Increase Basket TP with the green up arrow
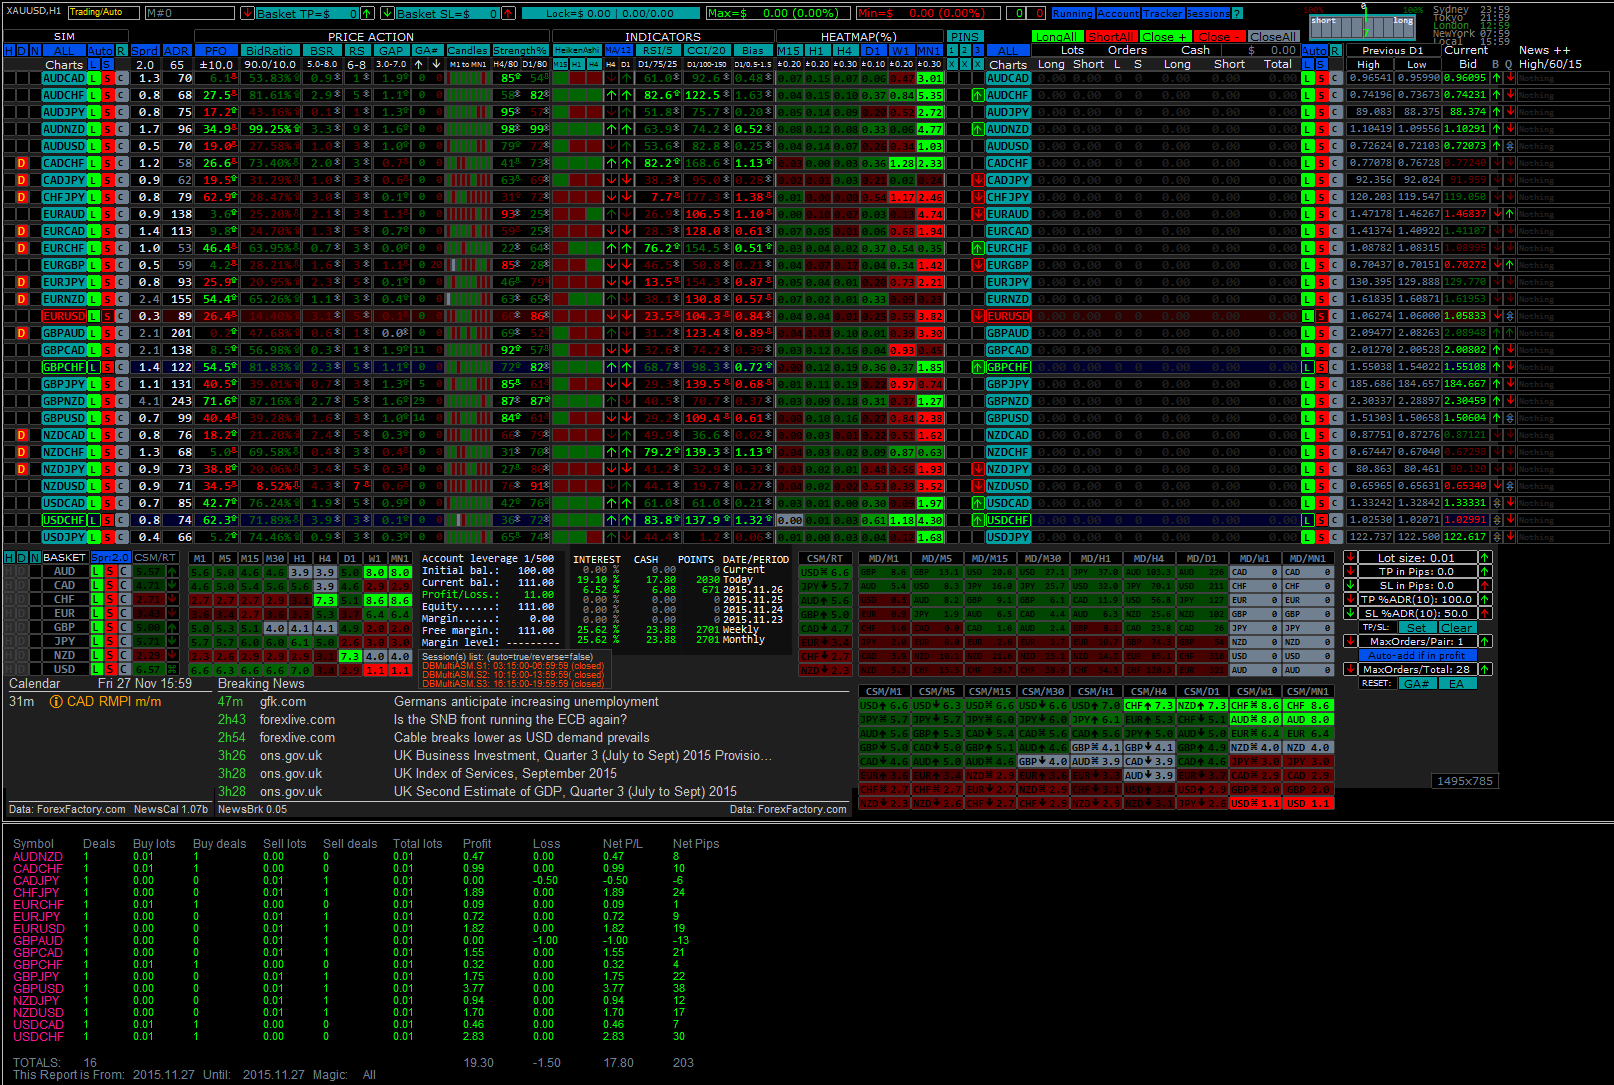This screenshot has width=1614, height=1085. tap(367, 13)
